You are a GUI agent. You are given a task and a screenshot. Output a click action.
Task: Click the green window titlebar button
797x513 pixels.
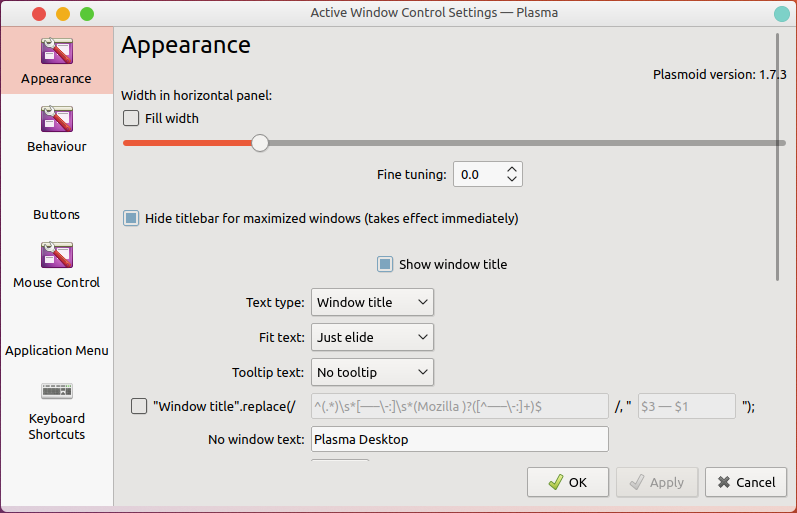(x=87, y=14)
